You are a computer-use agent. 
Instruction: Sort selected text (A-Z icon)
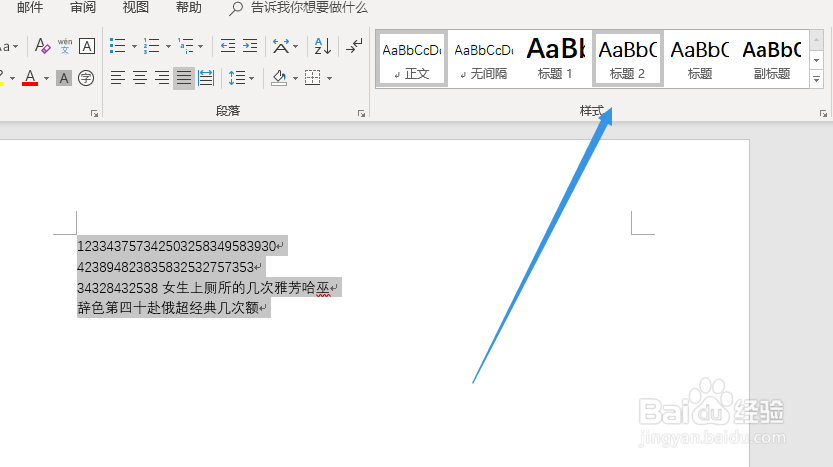coord(322,46)
